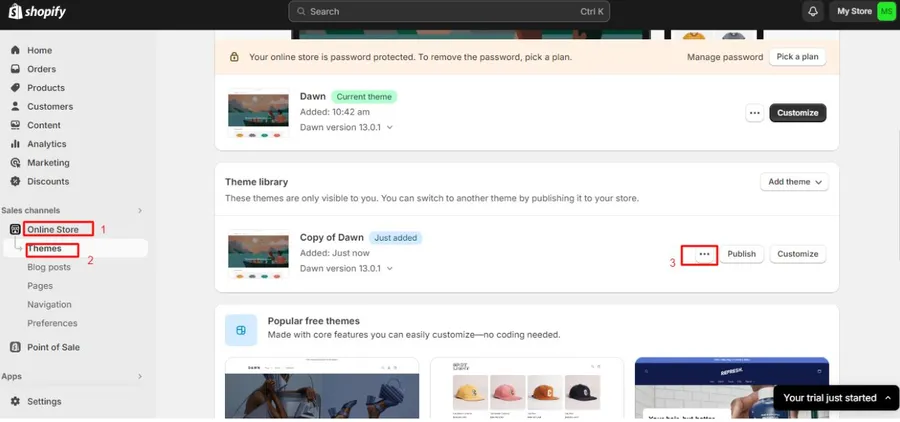Click the Theme library heading
Viewport: 900px width, 422px height.
point(257,182)
